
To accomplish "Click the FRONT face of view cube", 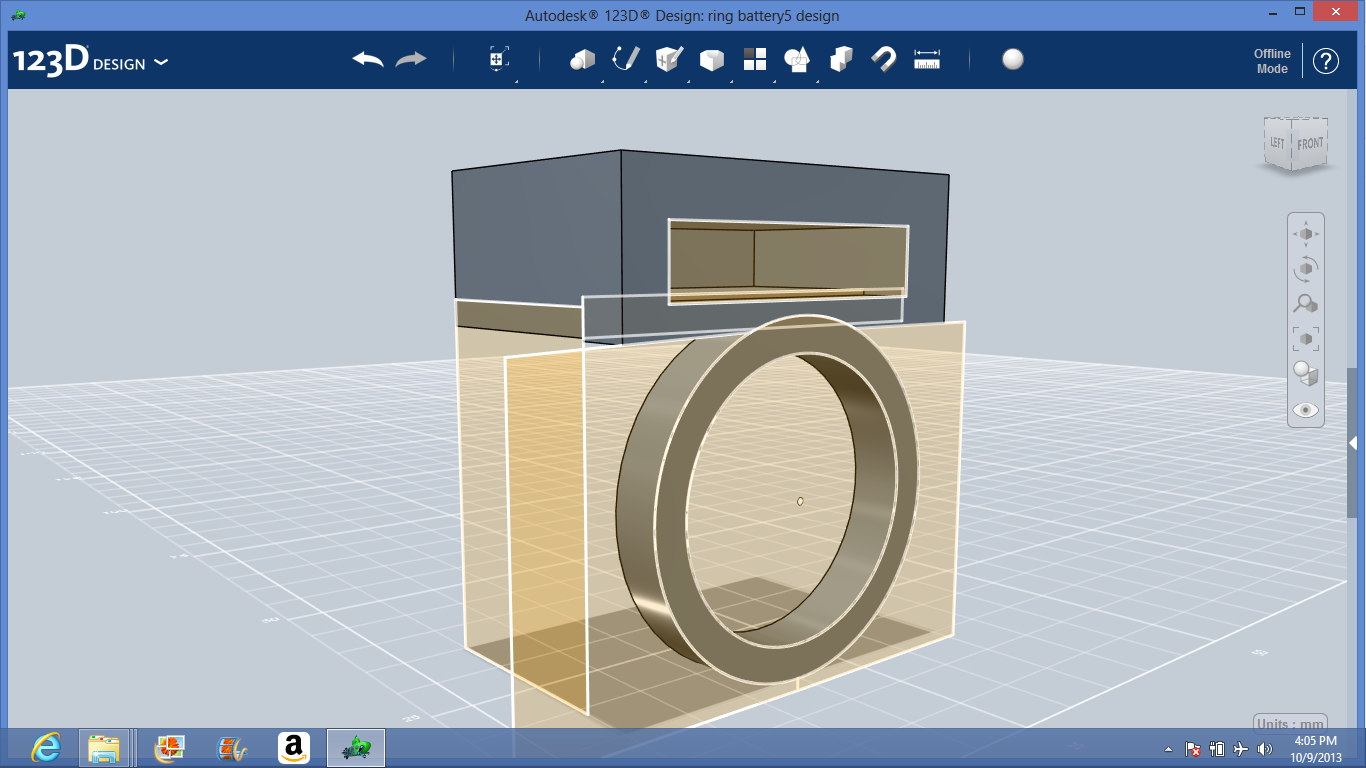I will [x=1310, y=144].
